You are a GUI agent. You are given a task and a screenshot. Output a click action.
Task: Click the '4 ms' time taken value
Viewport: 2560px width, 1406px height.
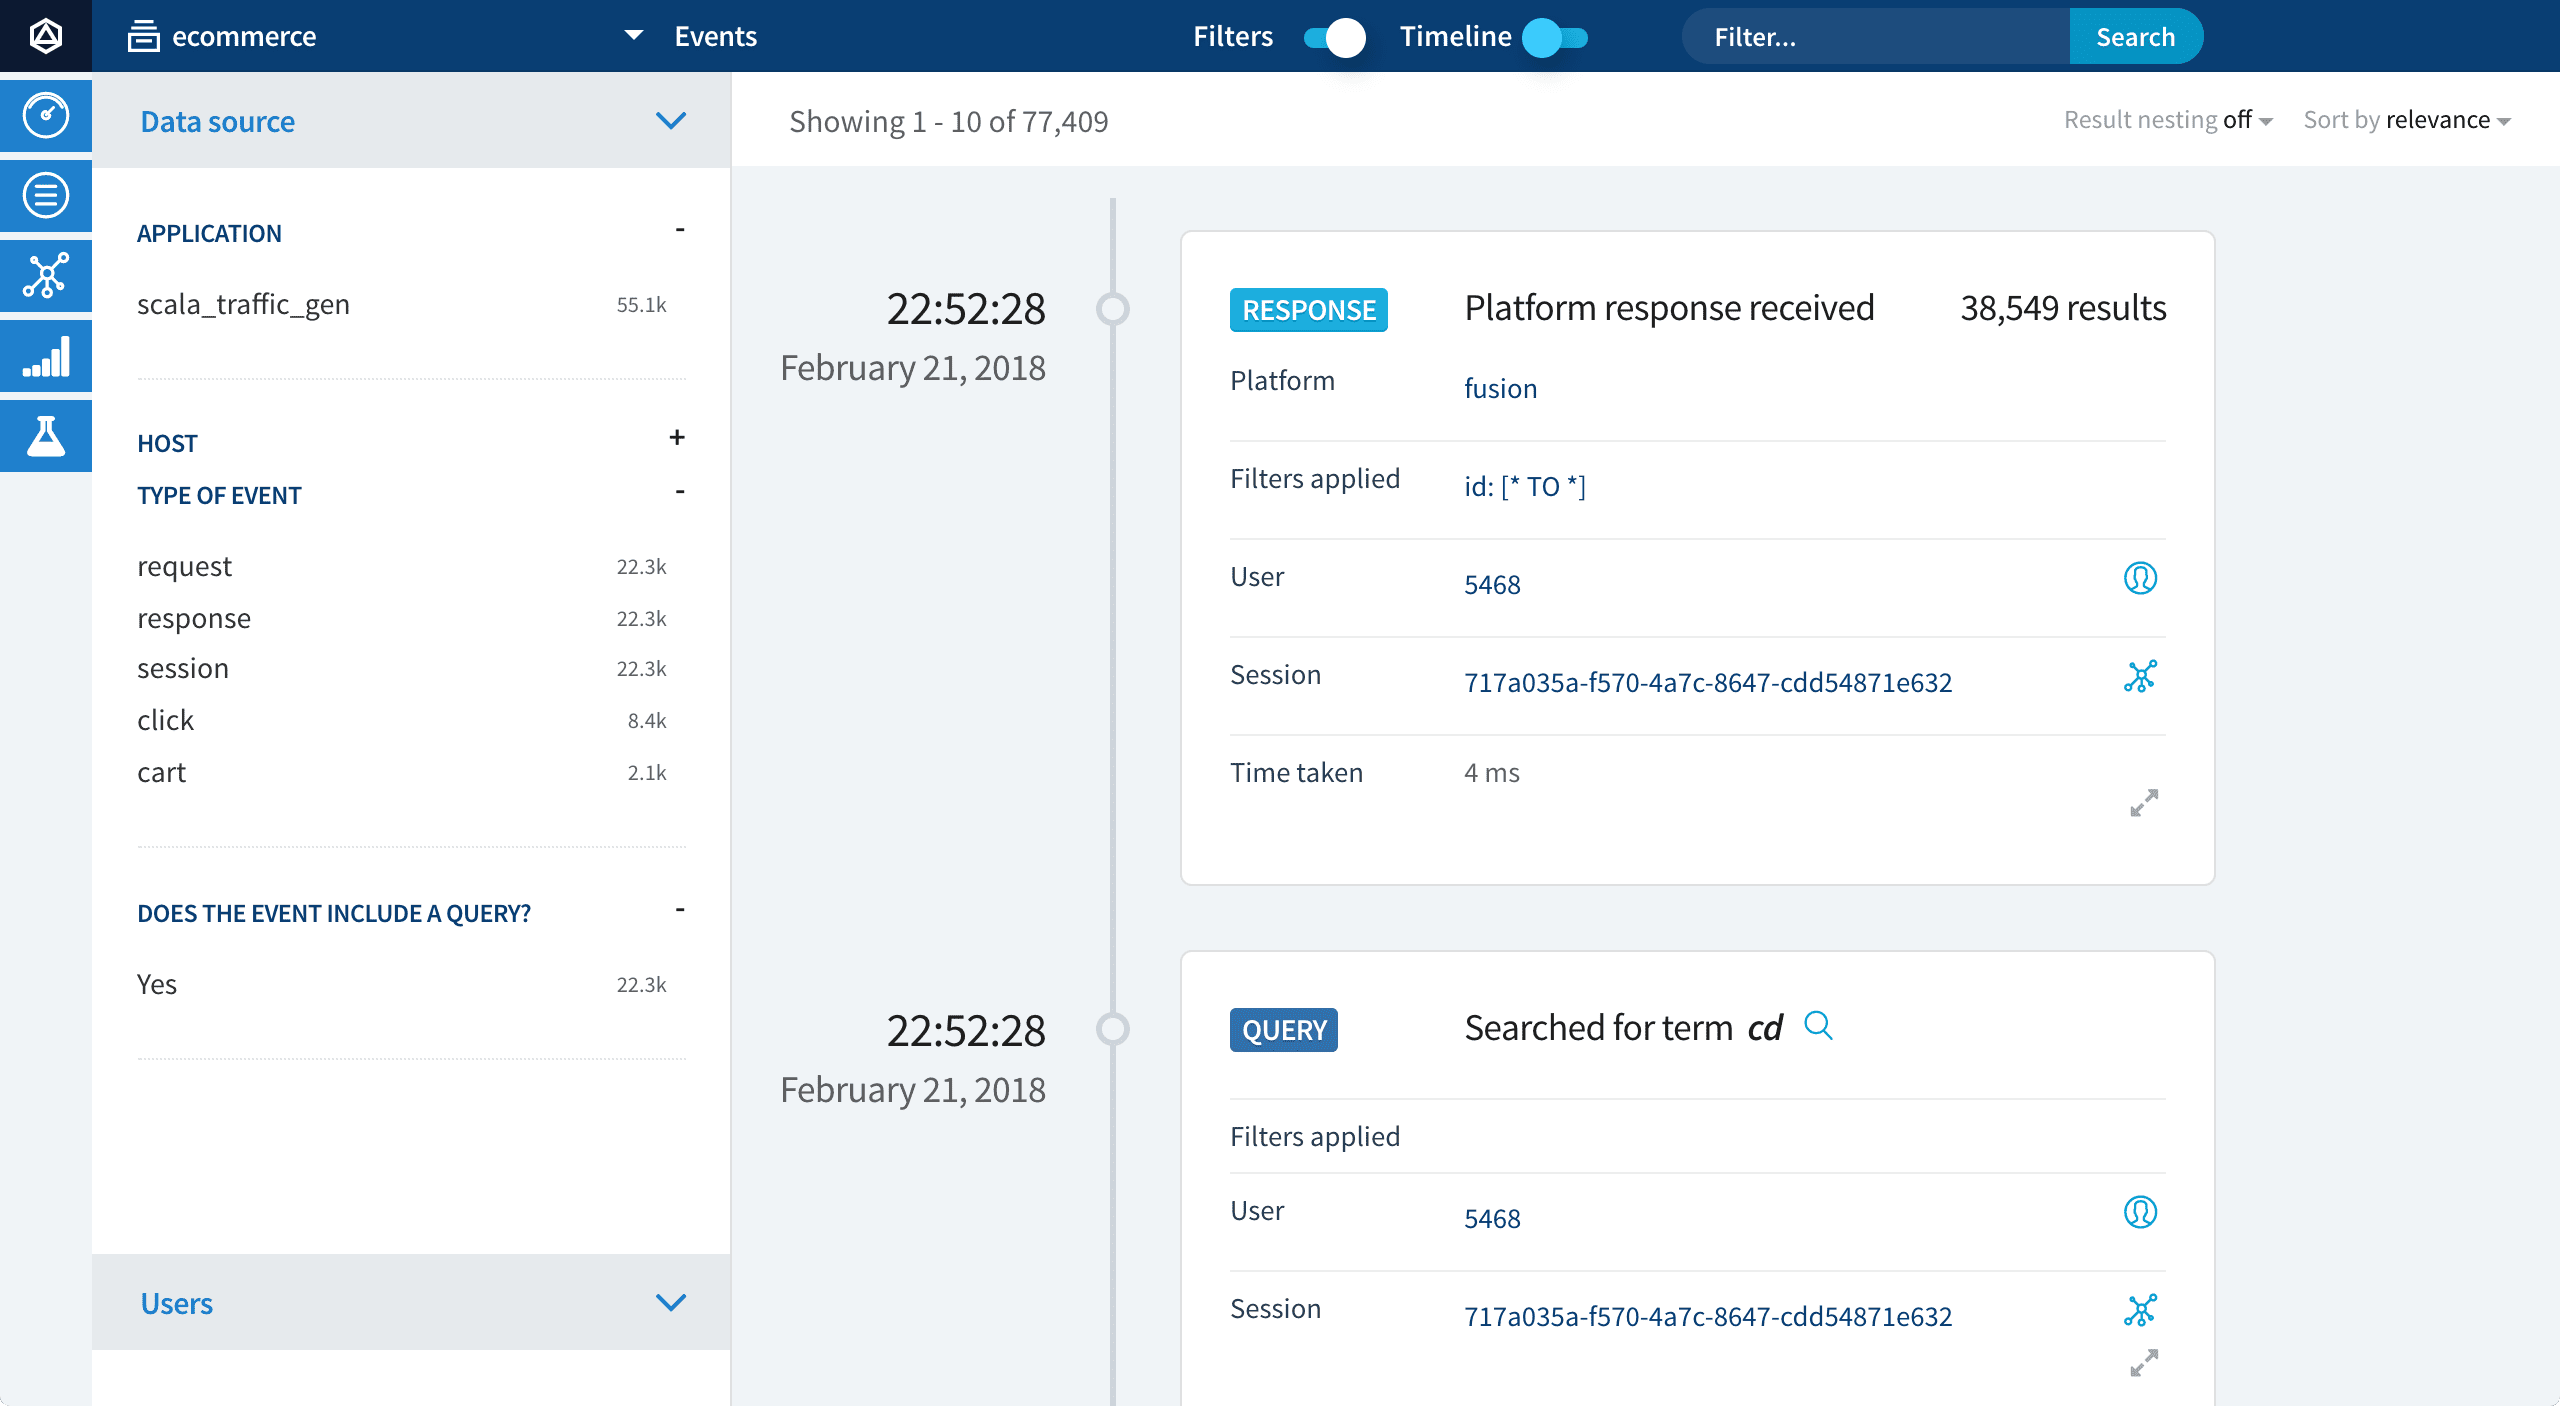coord(1492,772)
